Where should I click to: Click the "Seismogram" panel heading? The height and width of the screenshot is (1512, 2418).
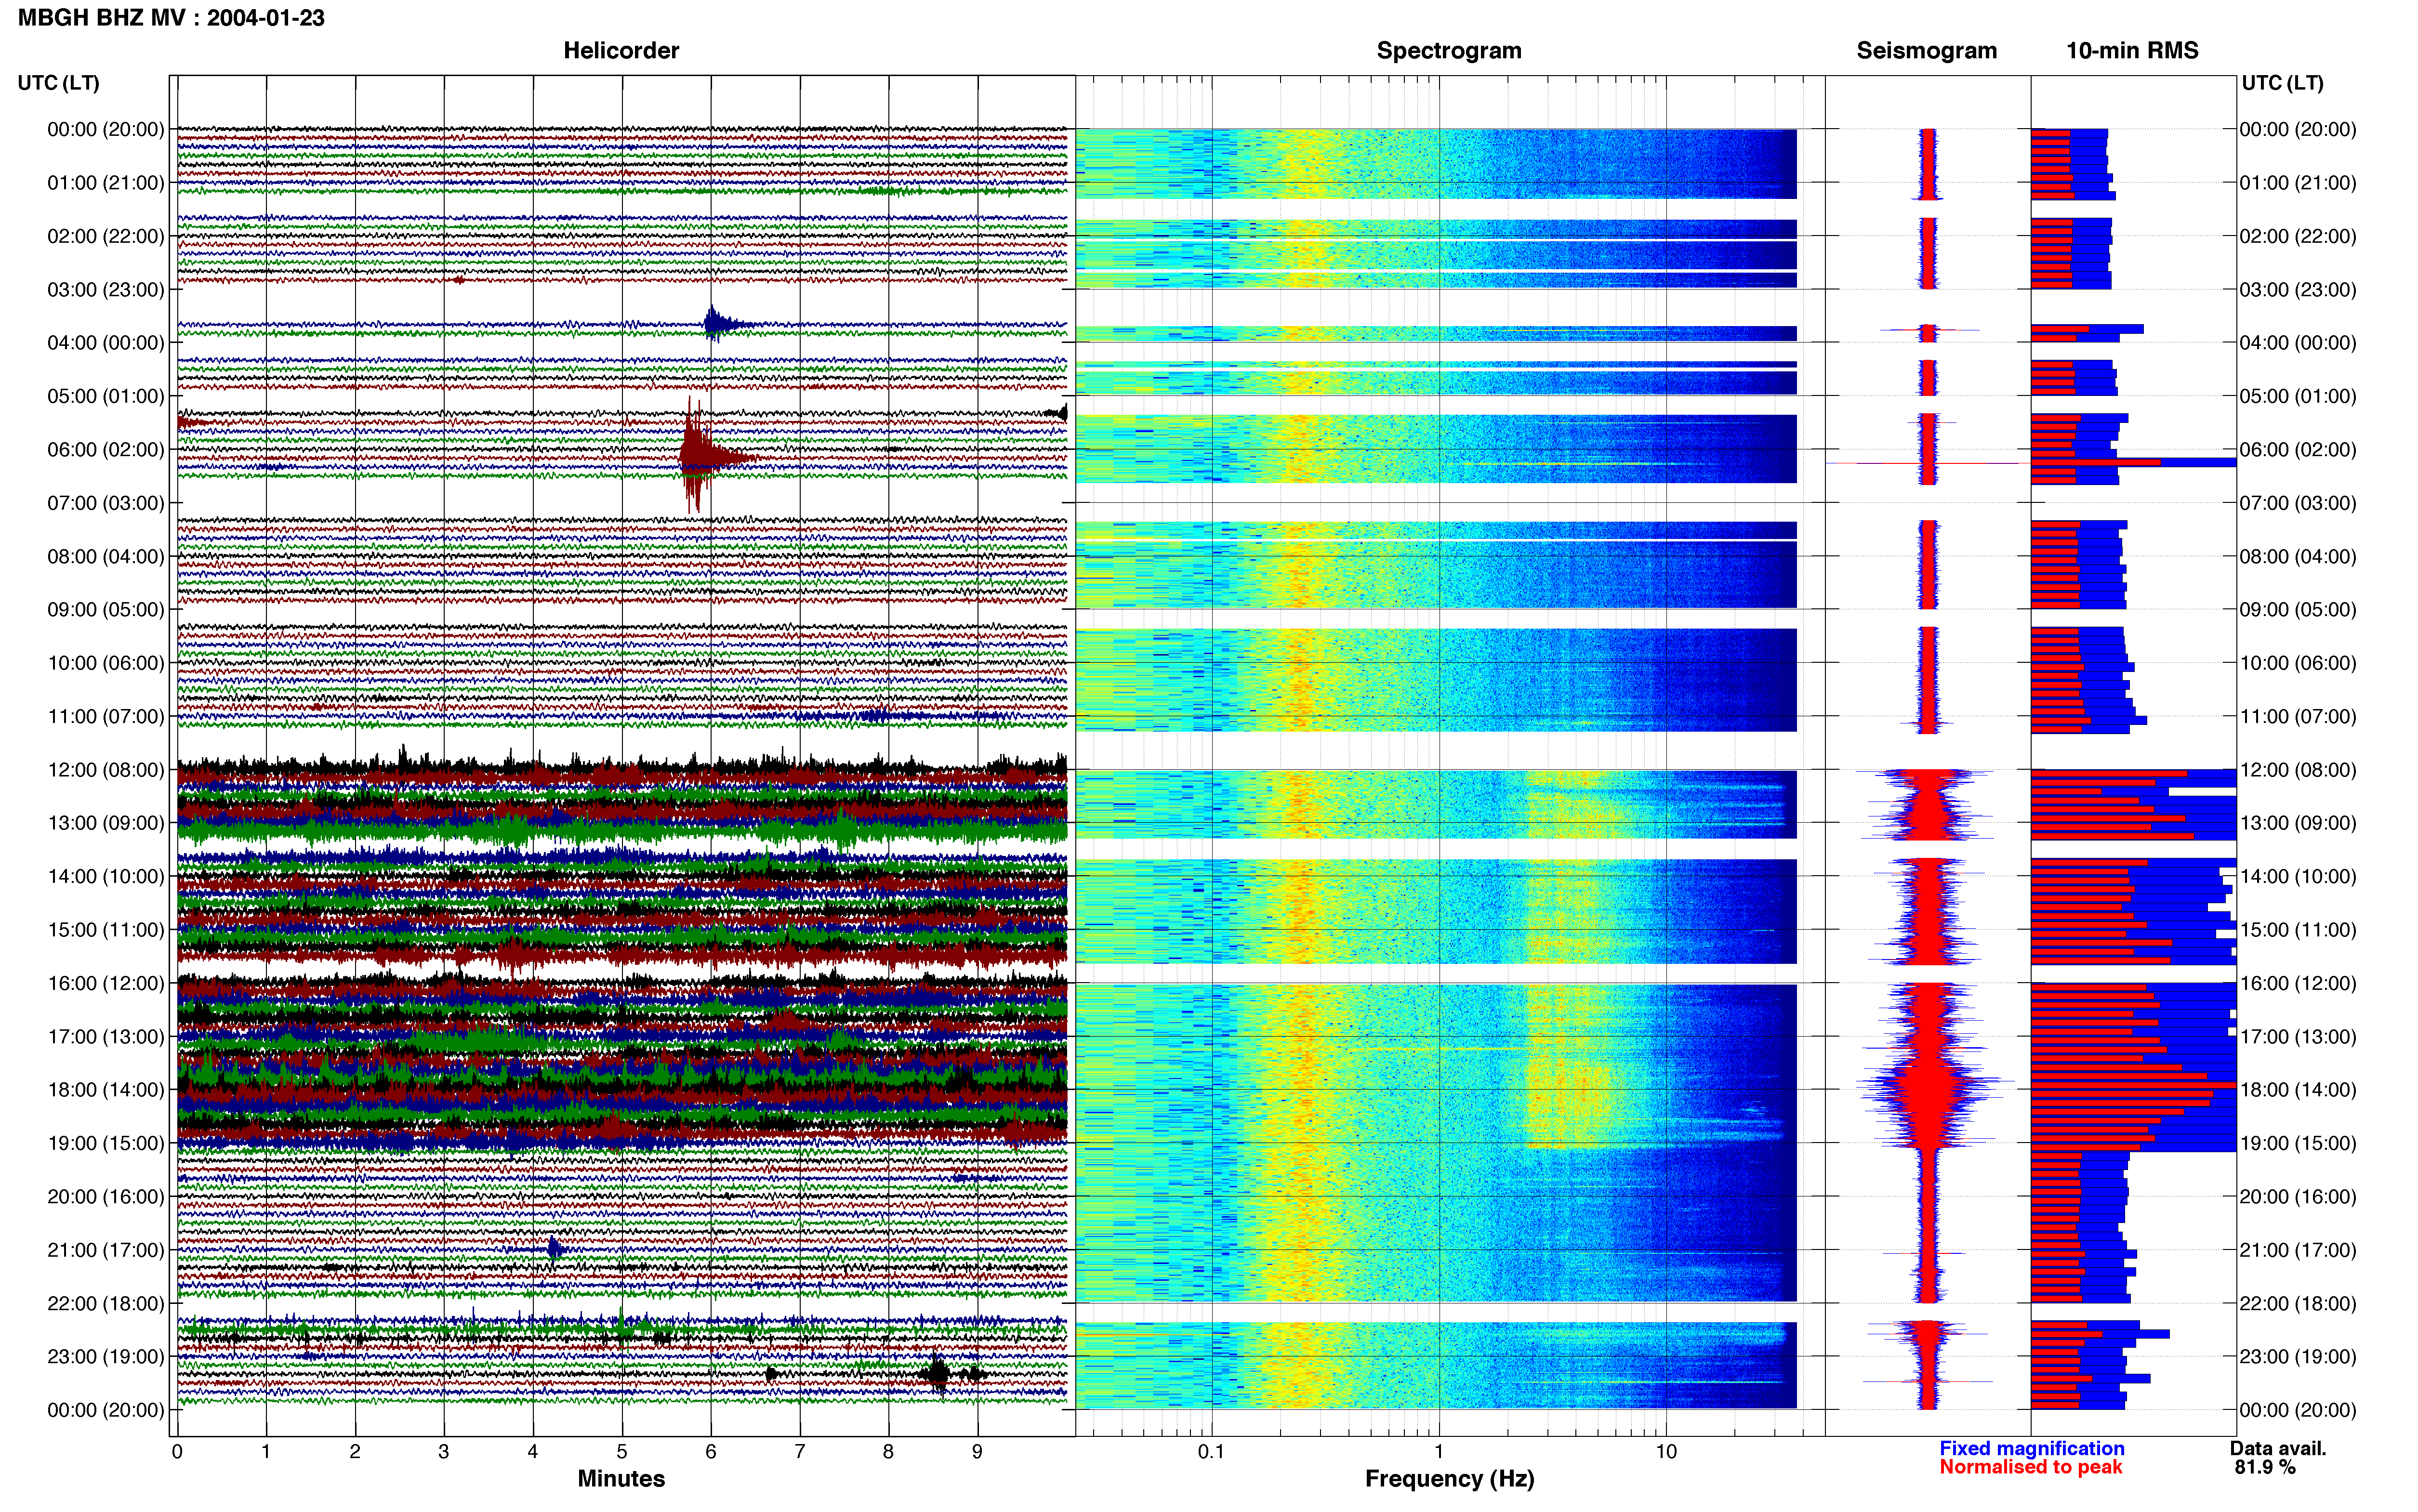pos(1926,51)
